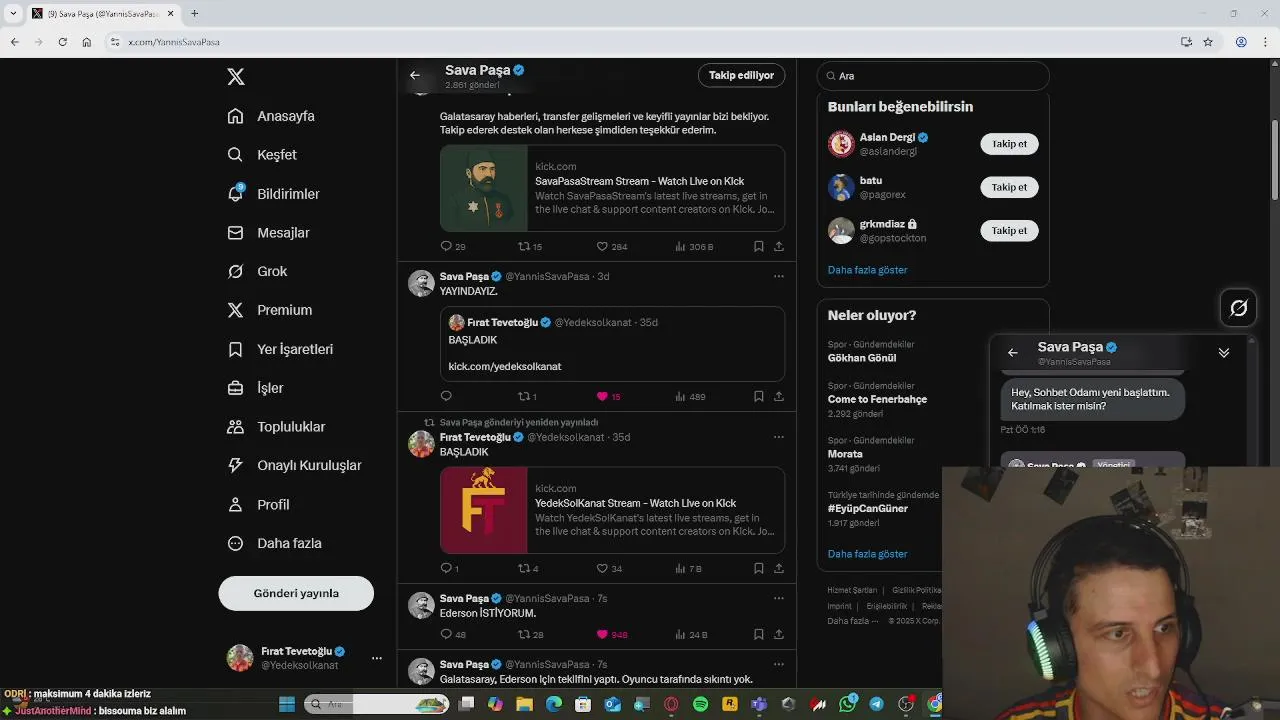The height and width of the screenshot is (720, 1280).
Task: Open YedekSolKanat Stream Kick card
Action: pyautogui.click(x=612, y=510)
